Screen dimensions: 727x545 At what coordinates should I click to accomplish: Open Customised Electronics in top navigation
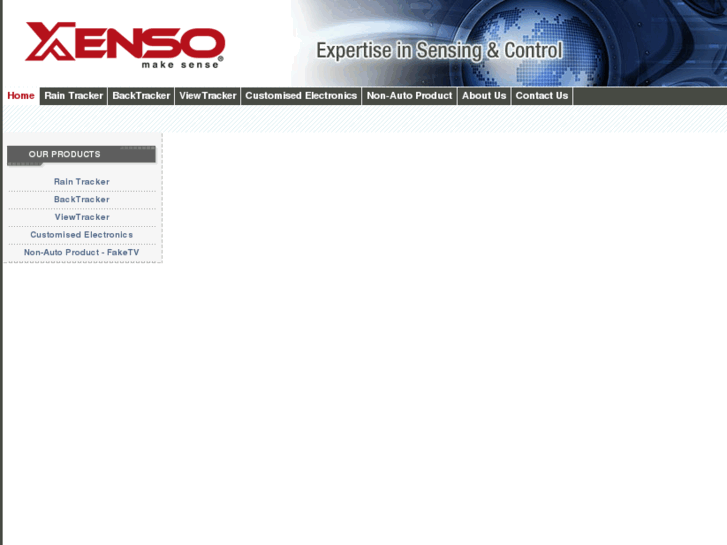(x=301, y=96)
